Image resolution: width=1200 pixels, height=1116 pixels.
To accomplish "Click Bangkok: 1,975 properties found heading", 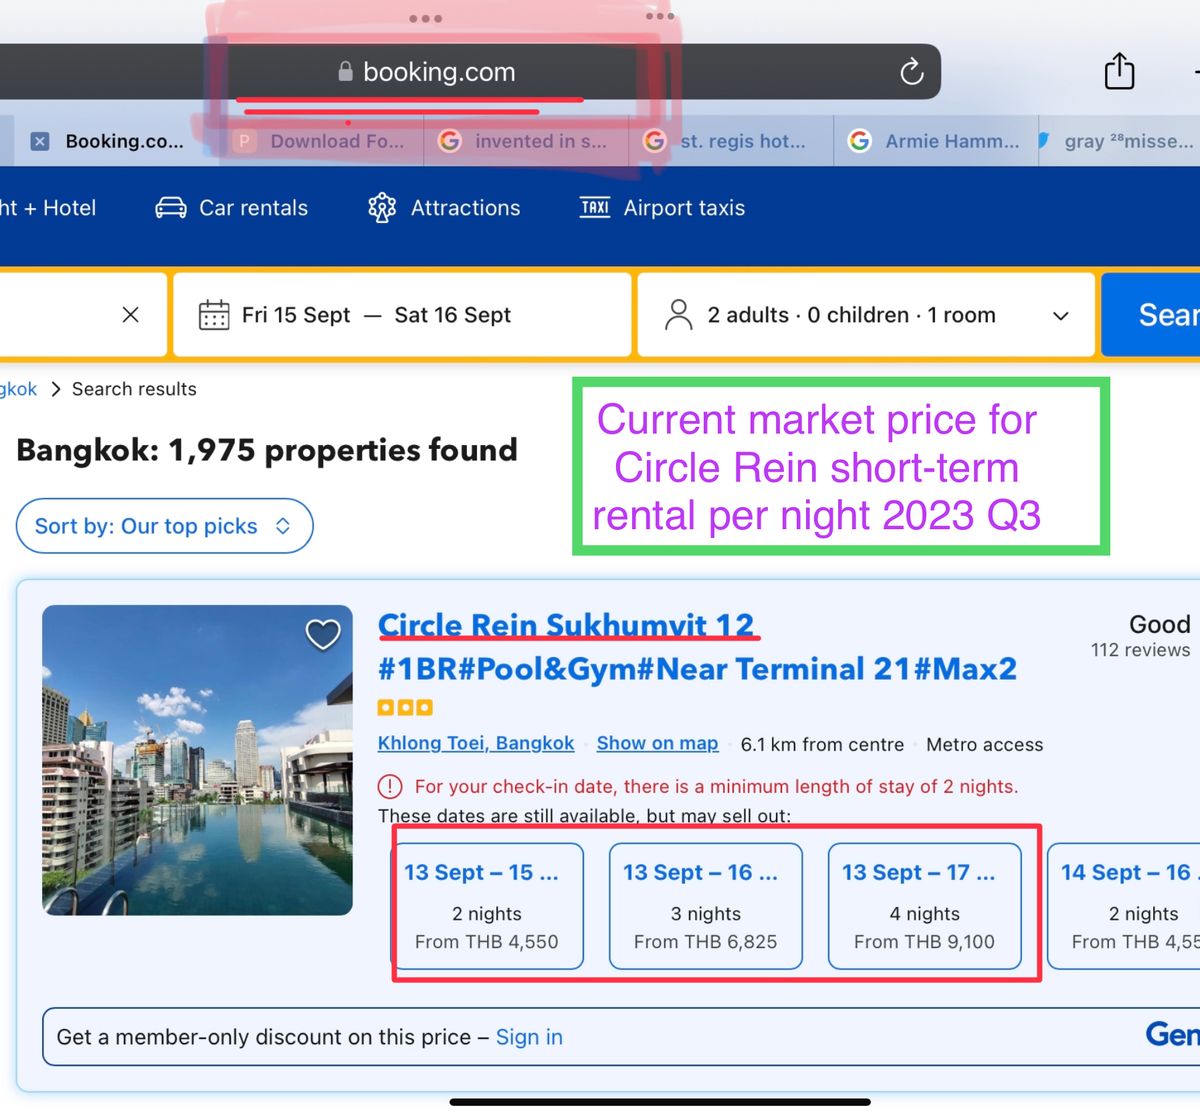I will coord(267,450).
